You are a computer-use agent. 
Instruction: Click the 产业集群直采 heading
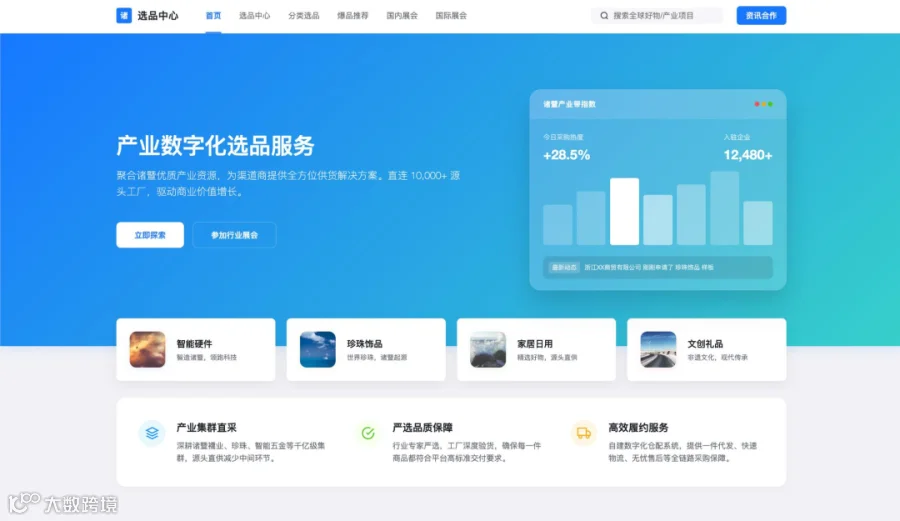207,427
